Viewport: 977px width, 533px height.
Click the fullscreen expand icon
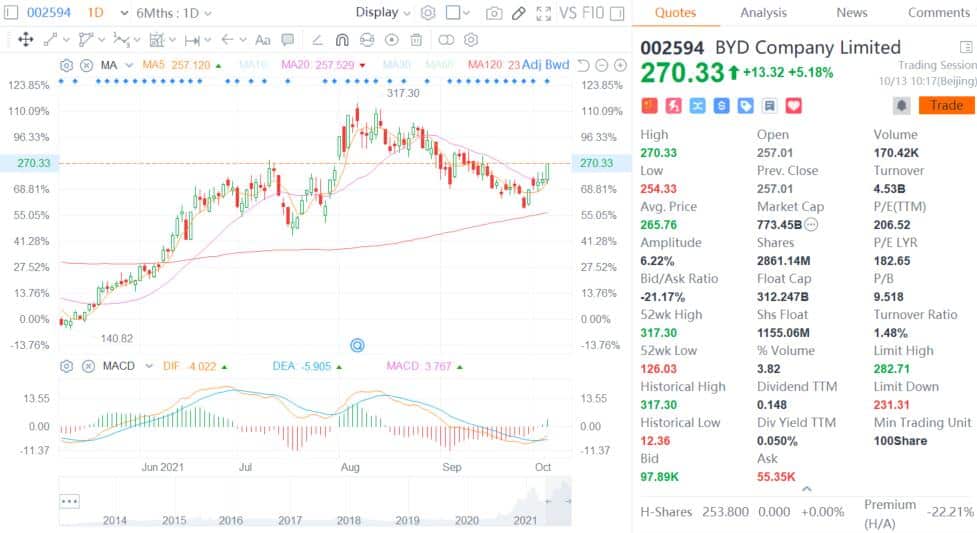(543, 13)
